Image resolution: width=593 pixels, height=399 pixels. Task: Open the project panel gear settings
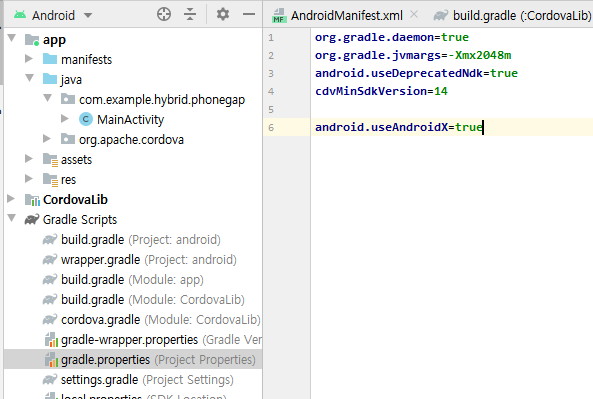[223, 14]
